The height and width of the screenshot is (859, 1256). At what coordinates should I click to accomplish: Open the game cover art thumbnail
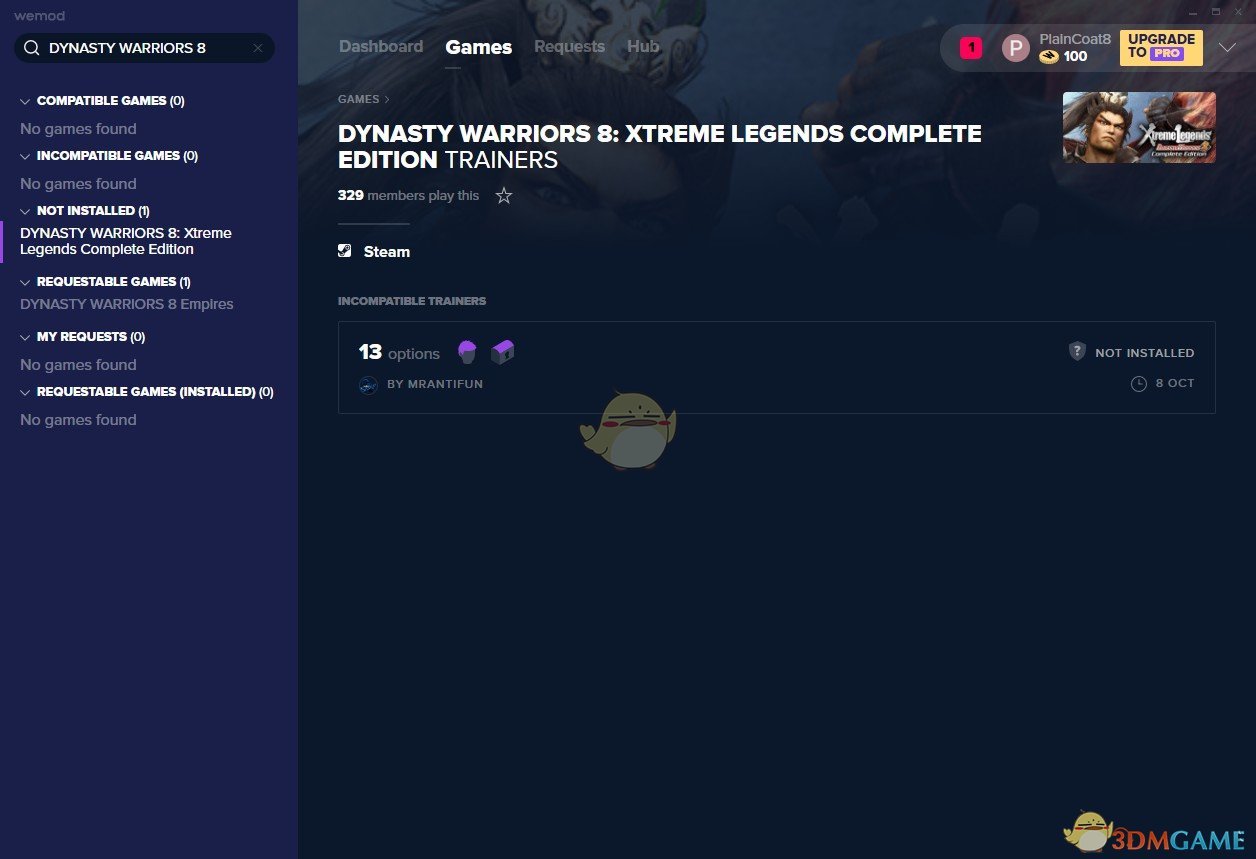[x=1139, y=127]
